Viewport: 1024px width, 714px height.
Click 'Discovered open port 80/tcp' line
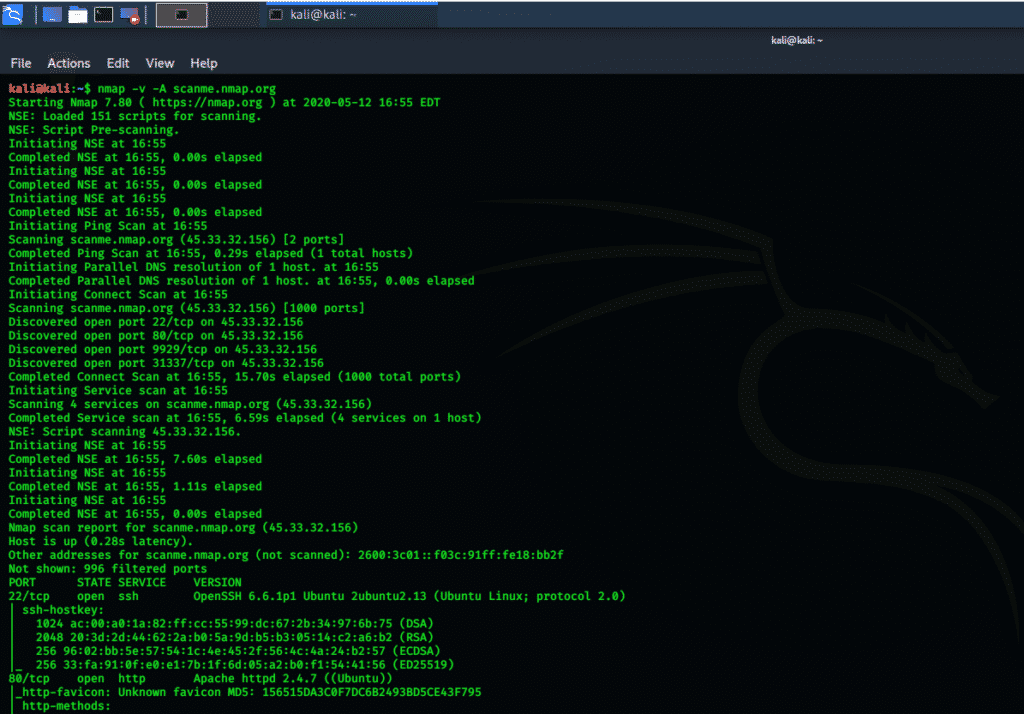[155, 336]
